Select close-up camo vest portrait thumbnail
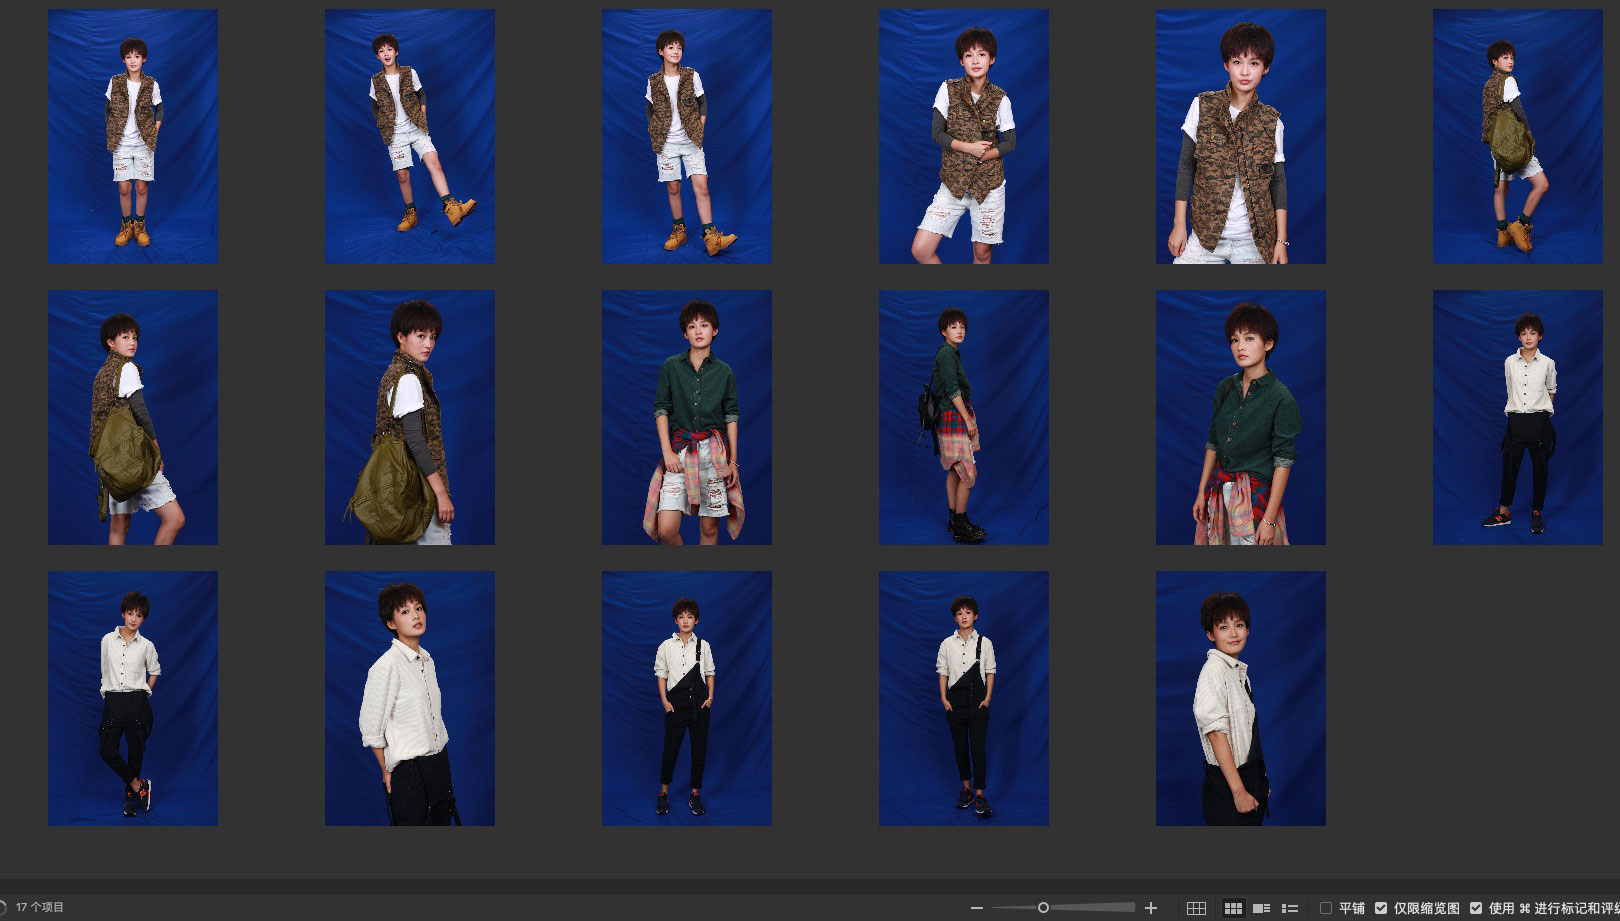Screen dimensions: 1620x921 [x=1240, y=137]
